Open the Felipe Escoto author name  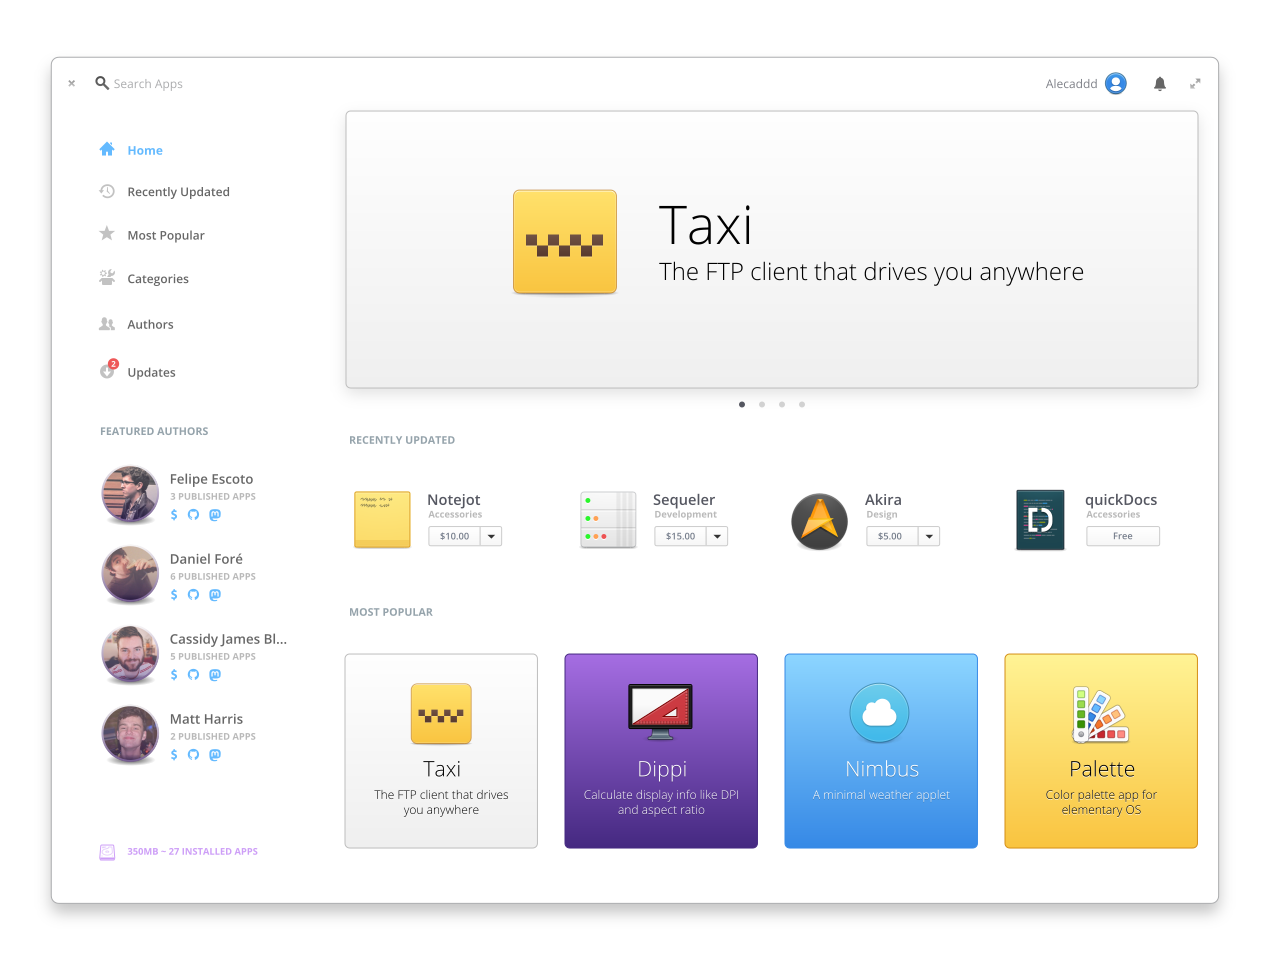point(212,480)
